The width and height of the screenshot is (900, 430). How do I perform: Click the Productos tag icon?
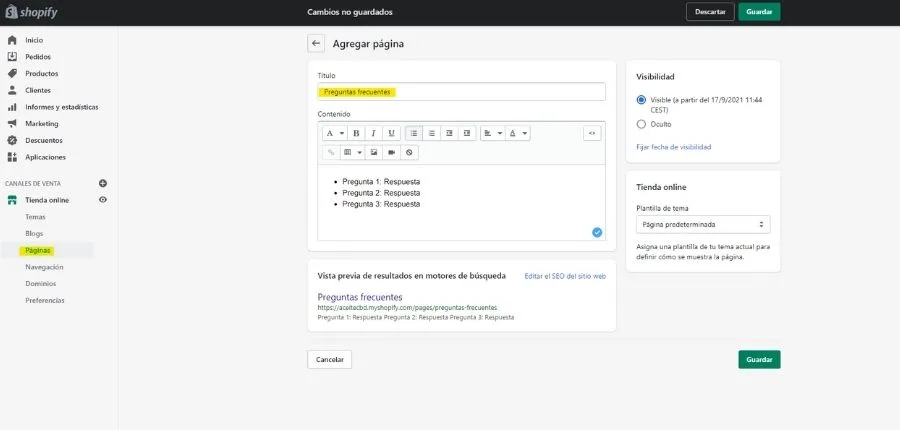click(x=12, y=73)
